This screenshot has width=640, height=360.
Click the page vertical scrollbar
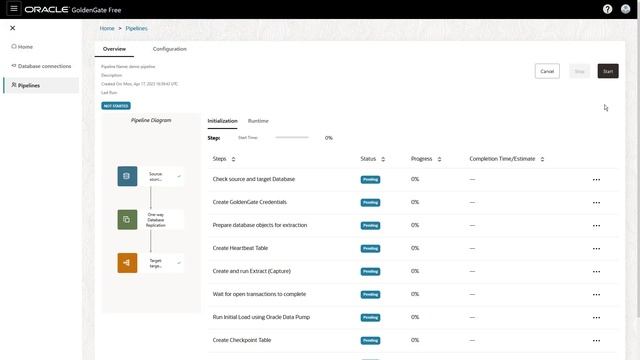point(638,167)
